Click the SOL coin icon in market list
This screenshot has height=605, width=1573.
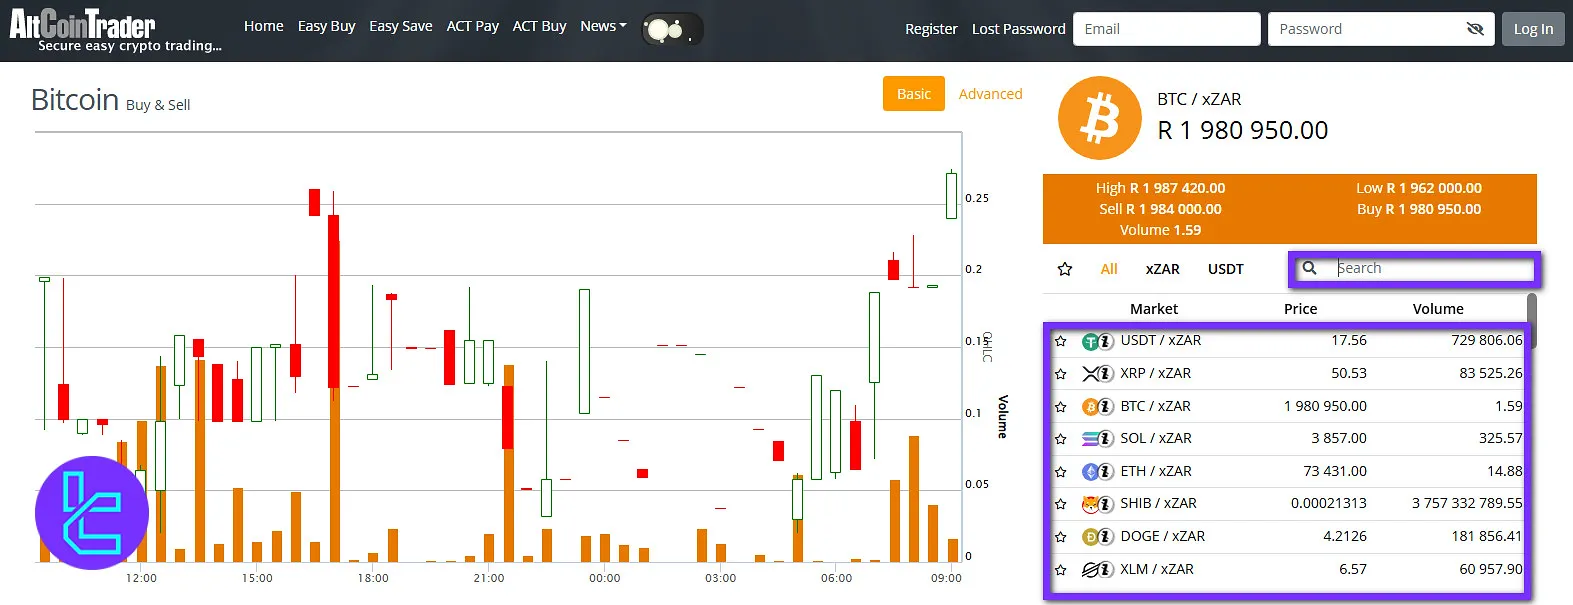[1091, 439]
